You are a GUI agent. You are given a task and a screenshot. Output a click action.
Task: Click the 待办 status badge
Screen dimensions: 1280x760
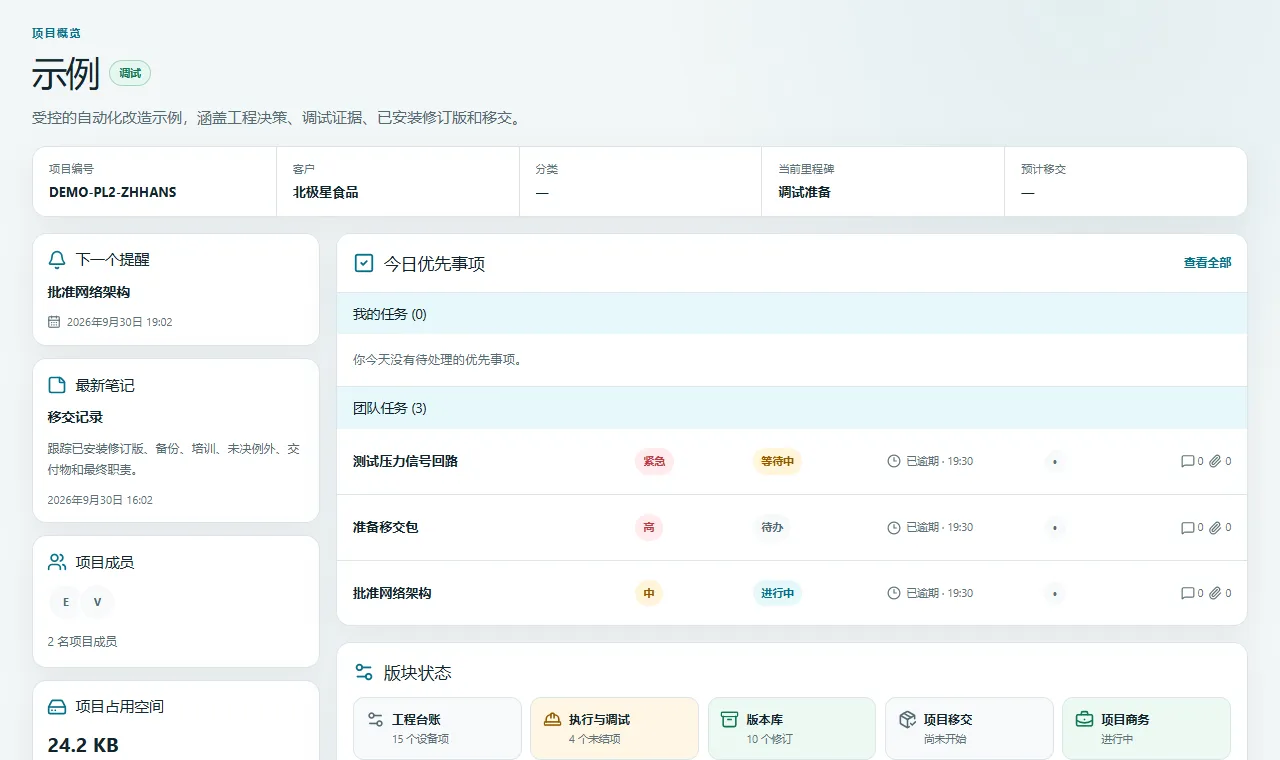point(772,527)
